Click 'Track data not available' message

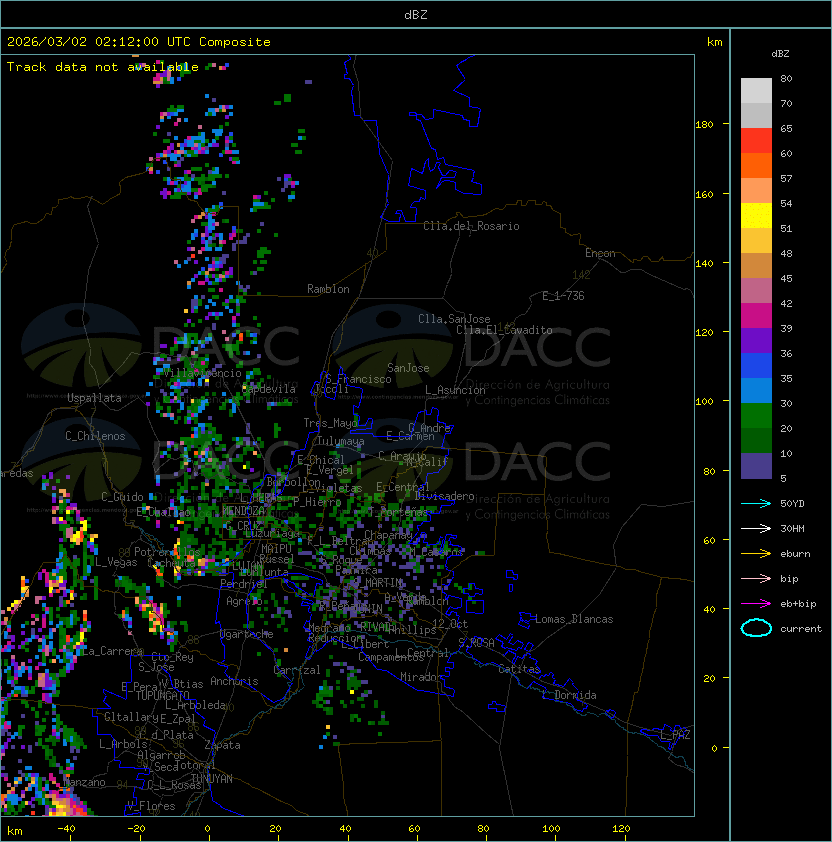point(103,67)
